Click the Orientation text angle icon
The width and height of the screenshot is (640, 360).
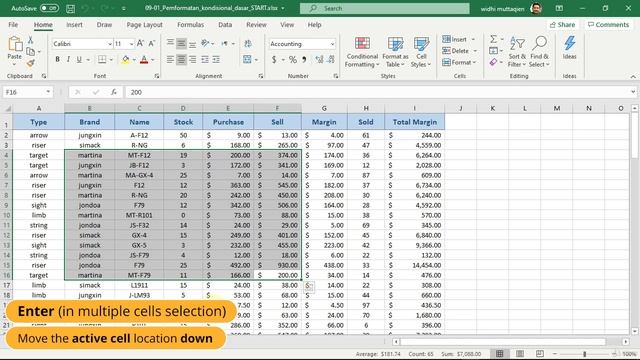pyautogui.click(x=205, y=43)
